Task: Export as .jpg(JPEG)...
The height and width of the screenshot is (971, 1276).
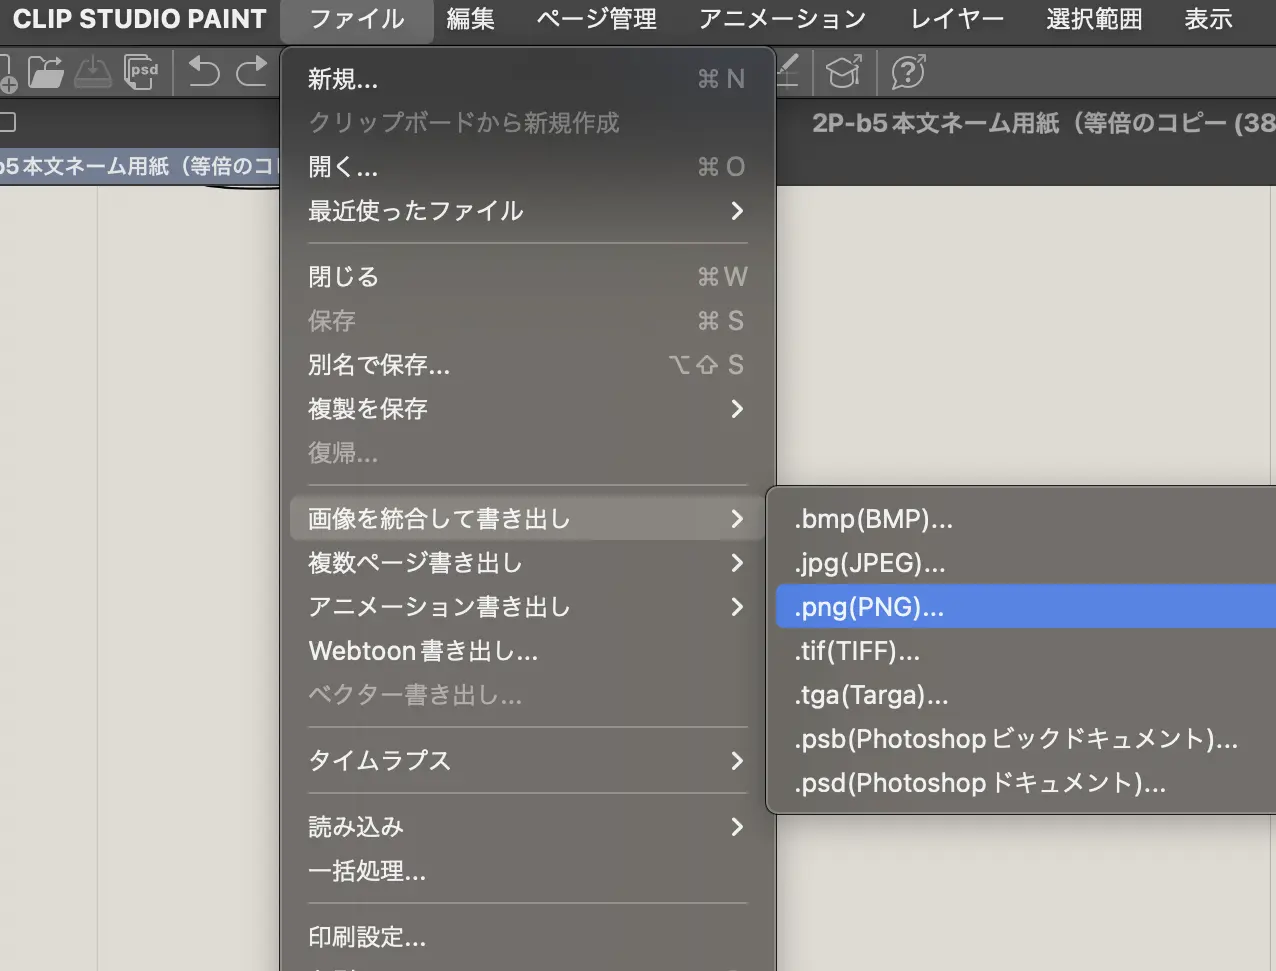Action: (x=1025, y=563)
